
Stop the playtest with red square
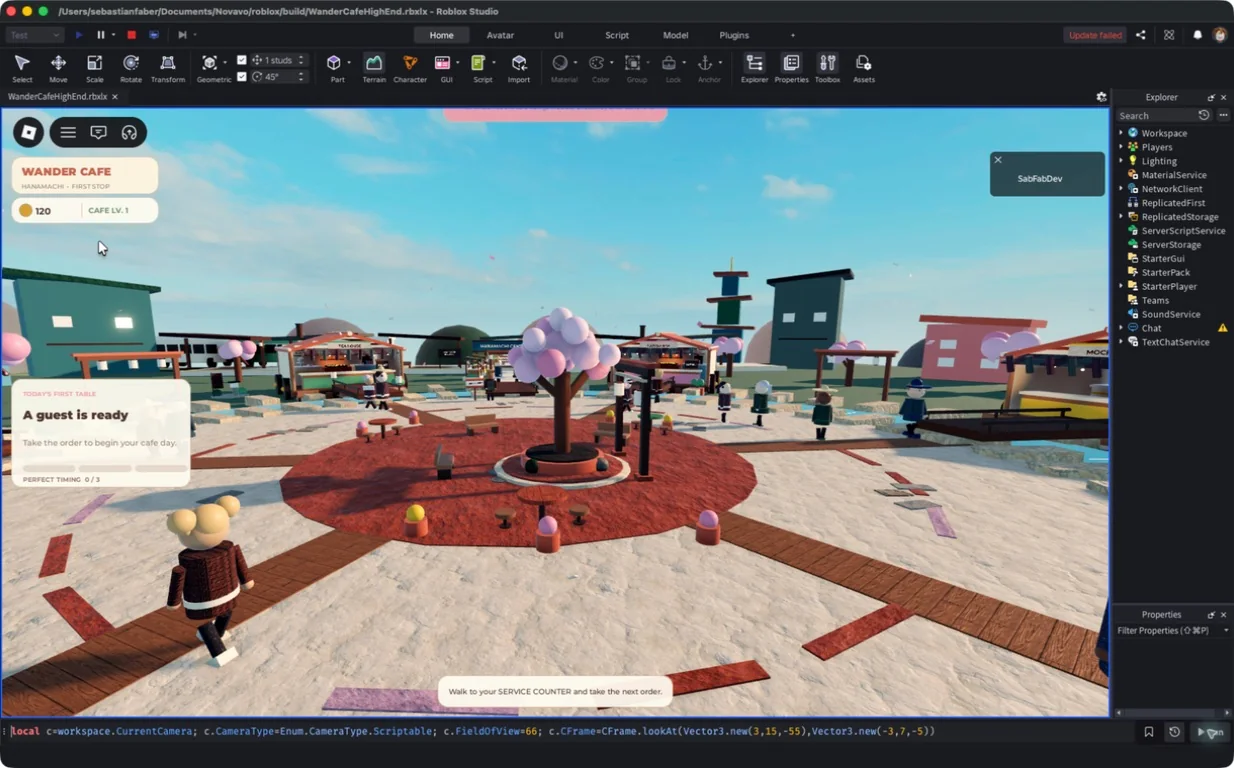pos(132,35)
